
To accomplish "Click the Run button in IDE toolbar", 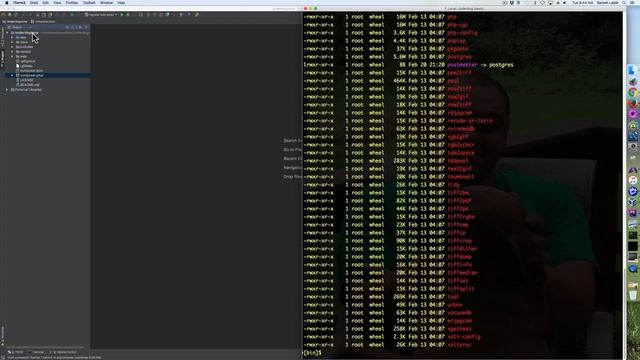I will pos(122,15).
